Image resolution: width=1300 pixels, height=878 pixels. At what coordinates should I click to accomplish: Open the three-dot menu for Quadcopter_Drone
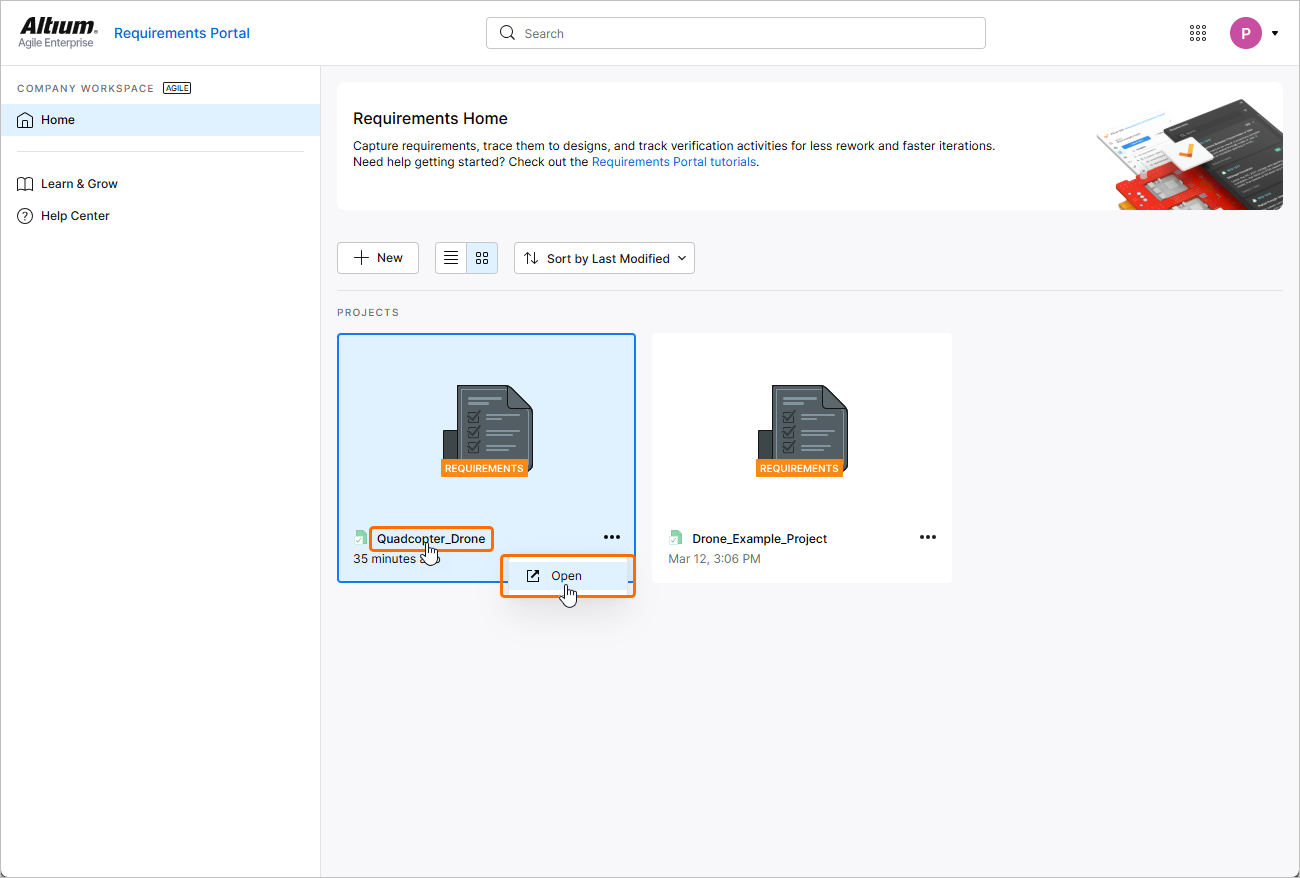tap(612, 537)
